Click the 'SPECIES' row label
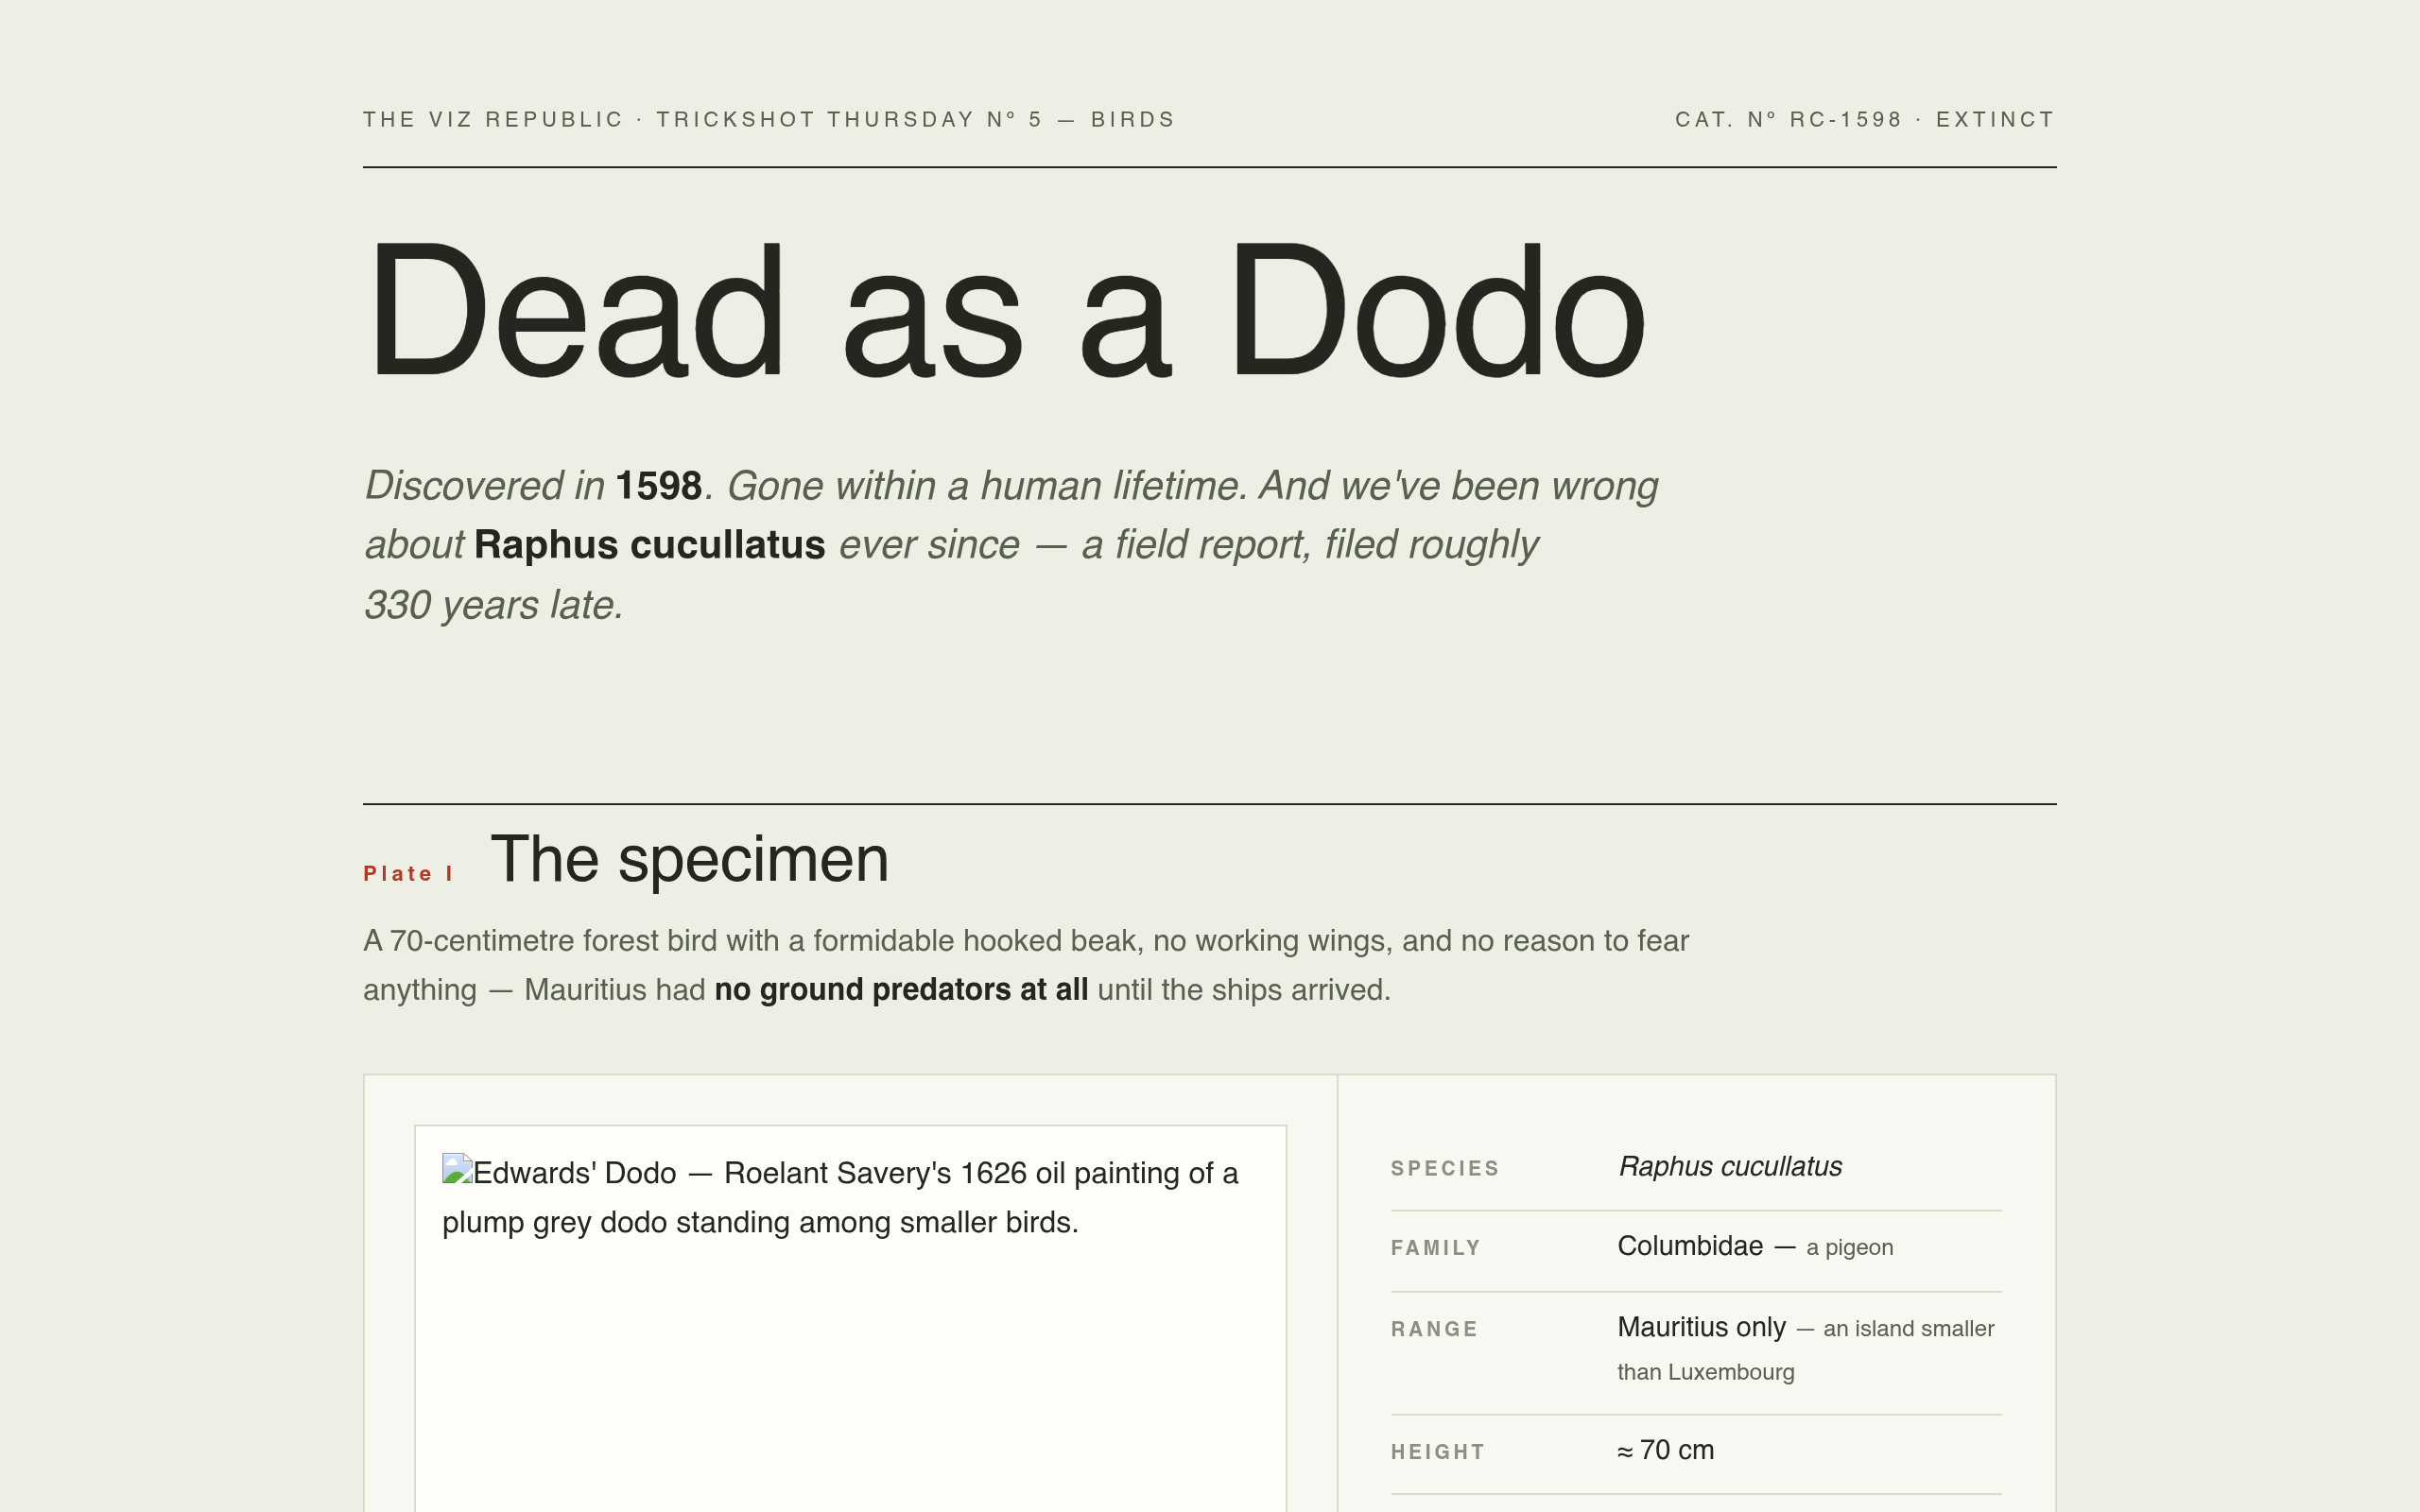This screenshot has height=1512, width=2420. tap(1445, 1168)
